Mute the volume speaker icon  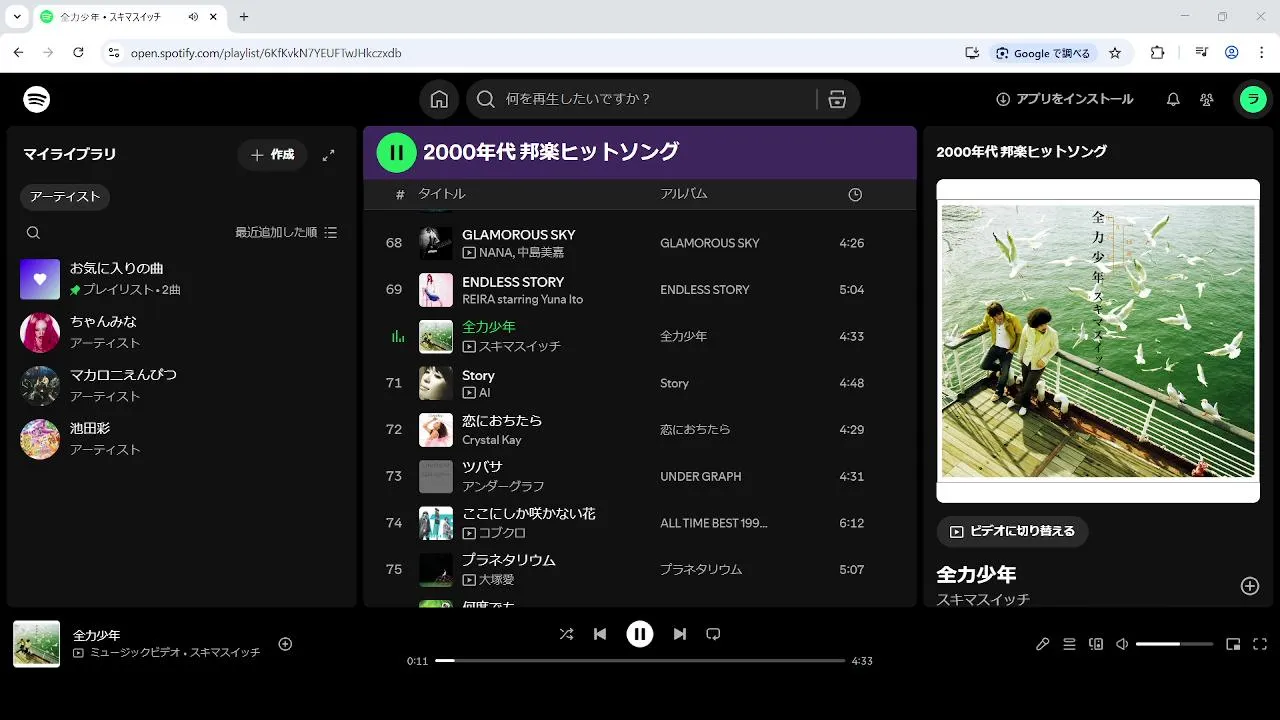pos(1122,644)
